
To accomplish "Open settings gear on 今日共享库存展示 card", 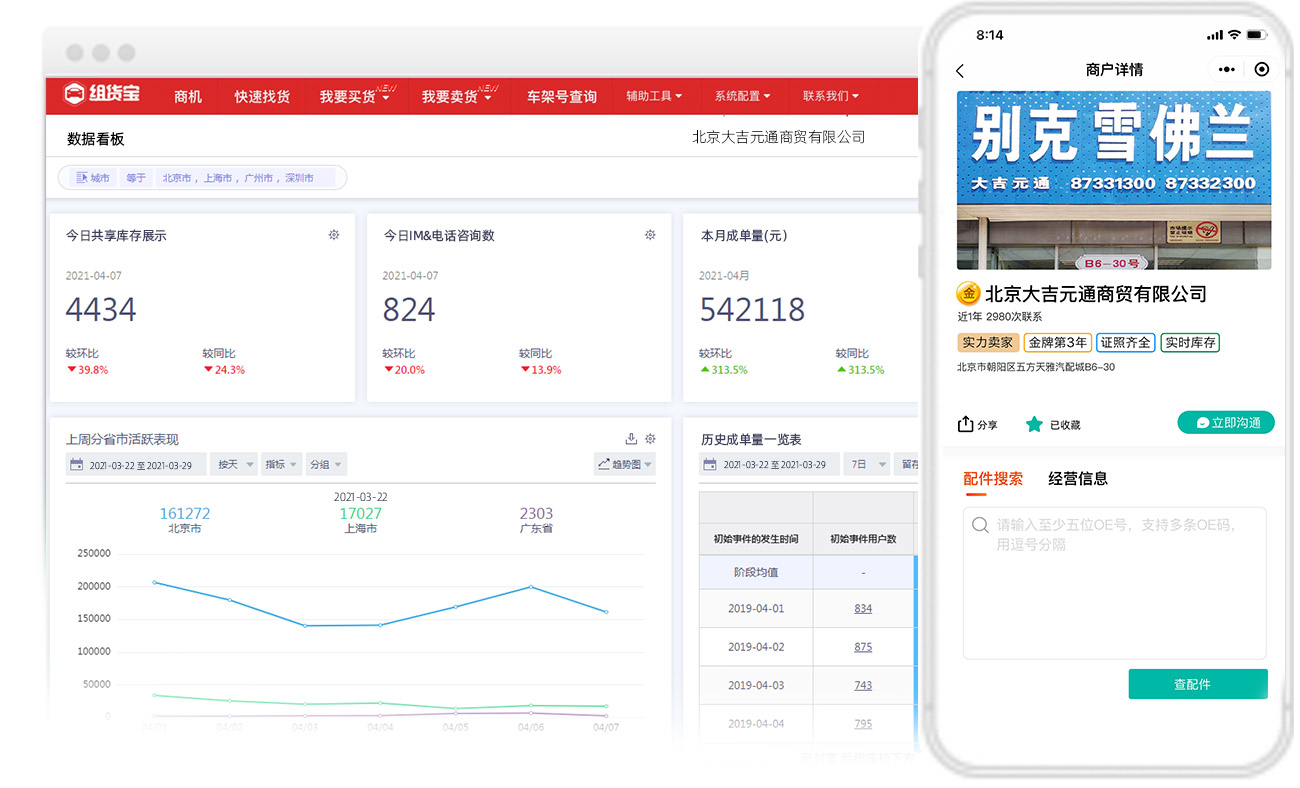I will 334,235.
